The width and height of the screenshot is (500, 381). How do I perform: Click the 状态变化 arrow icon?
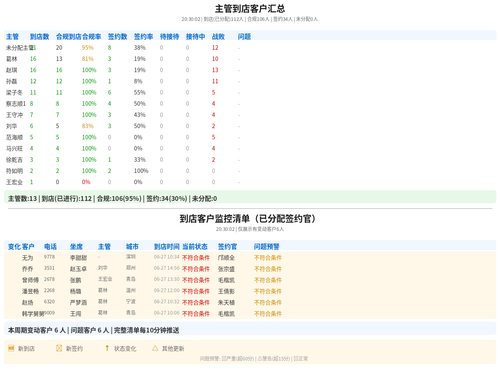click(x=107, y=348)
